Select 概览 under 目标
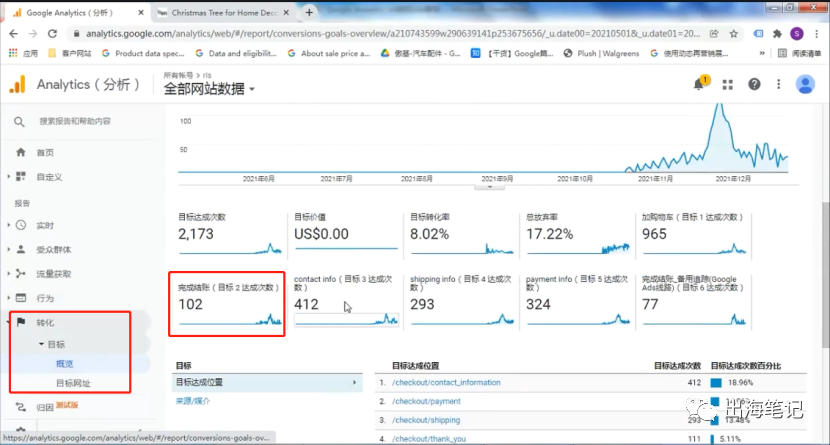The width and height of the screenshot is (830, 445). click(x=65, y=364)
